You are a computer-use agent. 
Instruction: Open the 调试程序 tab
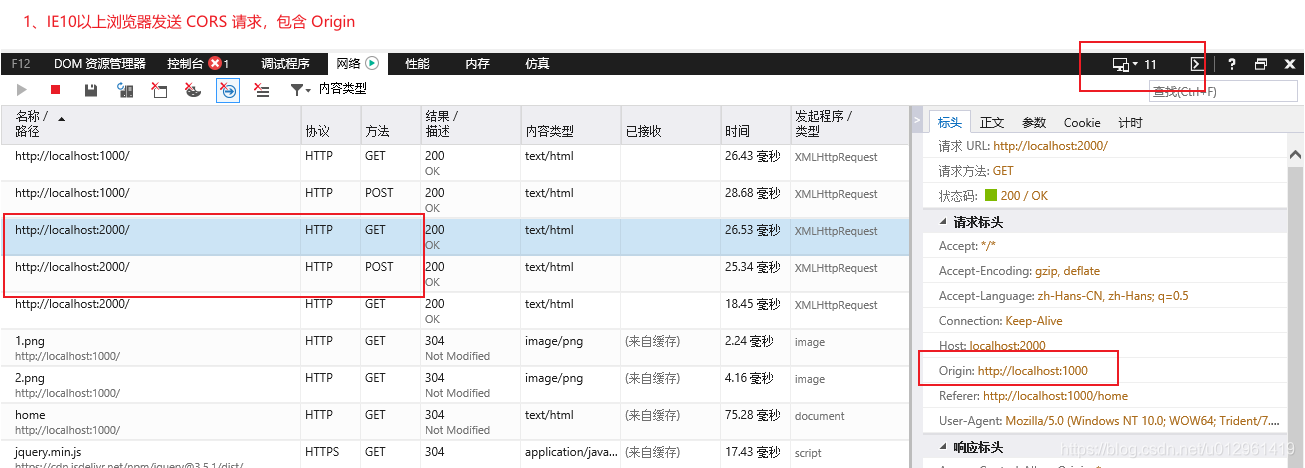(285, 64)
